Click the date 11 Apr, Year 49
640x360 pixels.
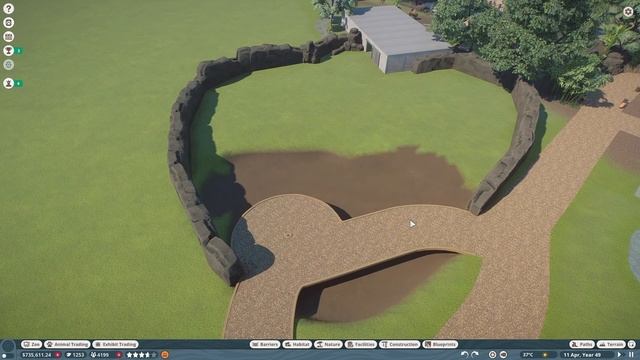(582, 355)
